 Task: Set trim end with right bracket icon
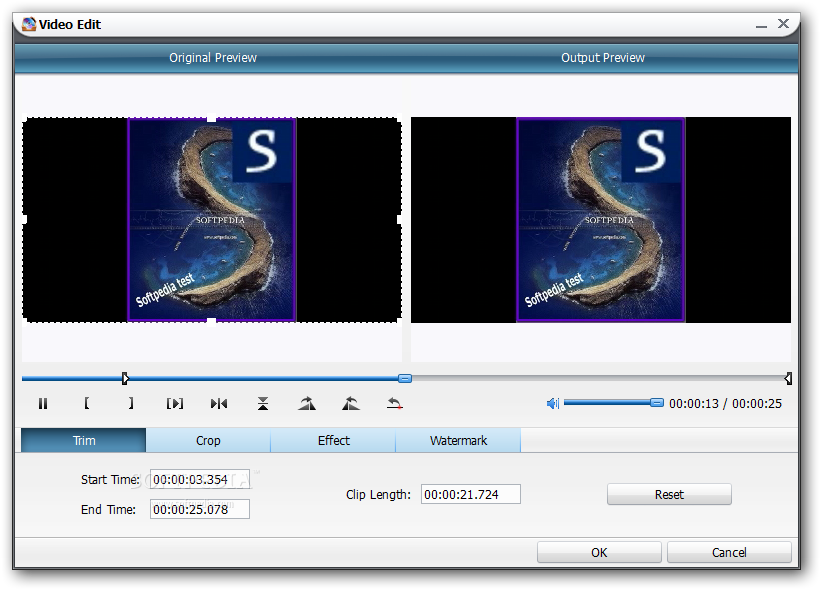131,403
